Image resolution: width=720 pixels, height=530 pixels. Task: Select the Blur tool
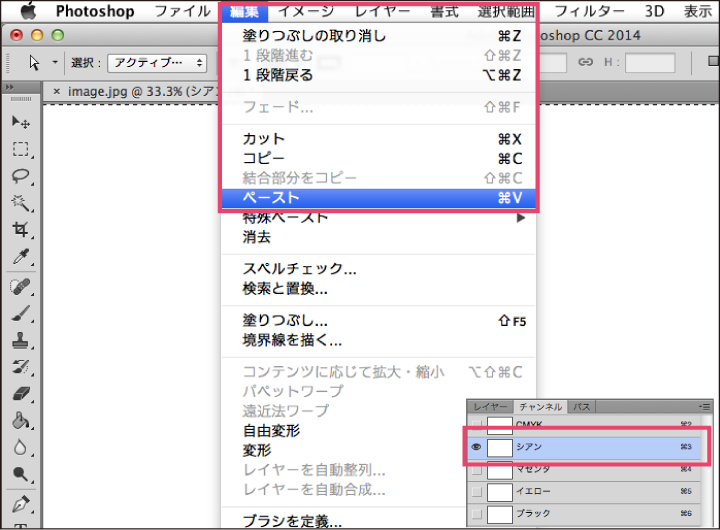(x=21, y=447)
